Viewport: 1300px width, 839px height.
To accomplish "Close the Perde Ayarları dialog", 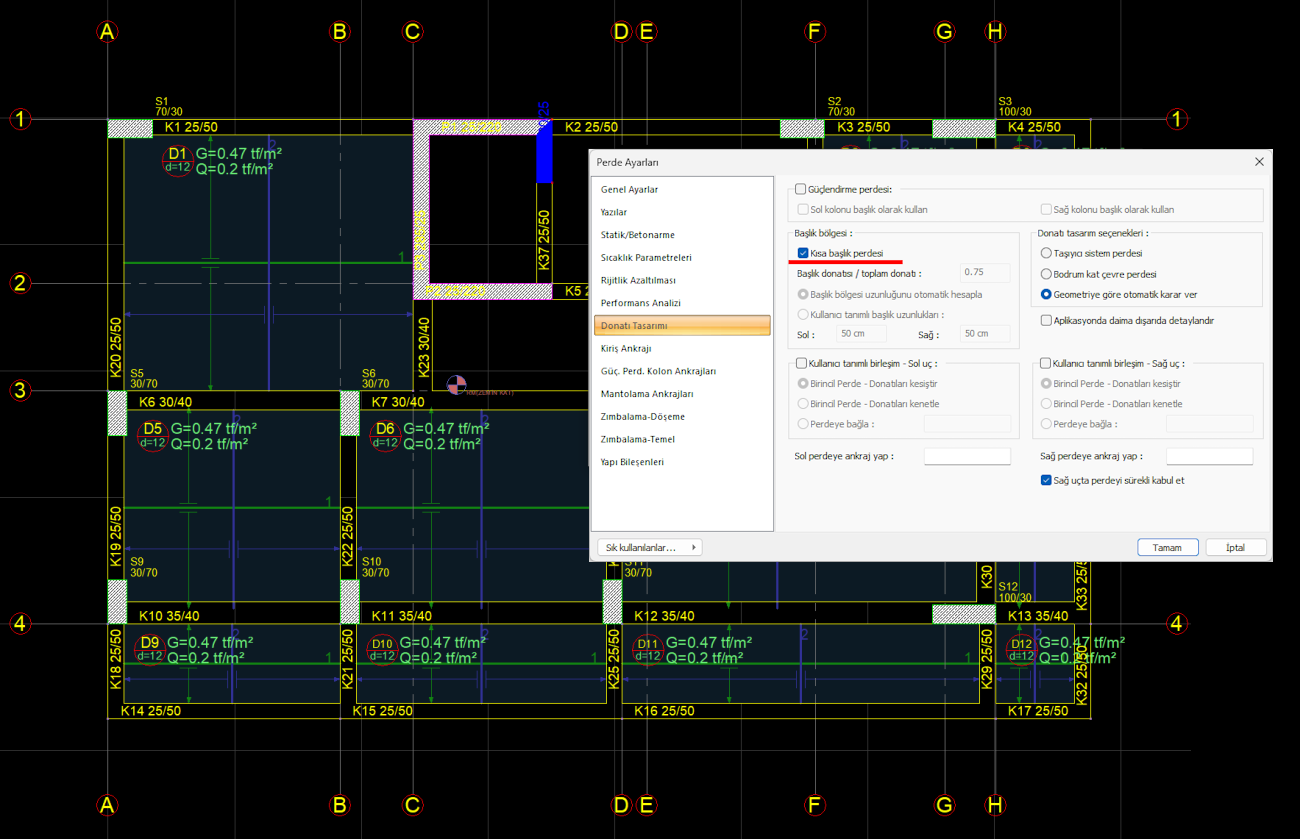I will click(1259, 161).
